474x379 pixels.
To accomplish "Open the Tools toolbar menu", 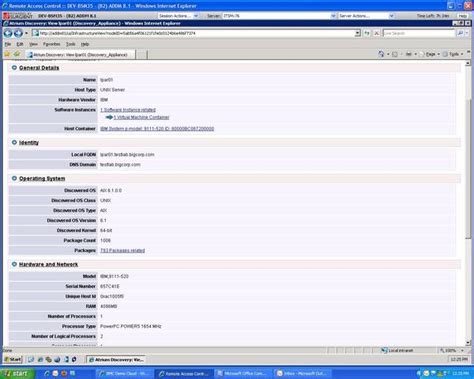I will tap(453, 54).
